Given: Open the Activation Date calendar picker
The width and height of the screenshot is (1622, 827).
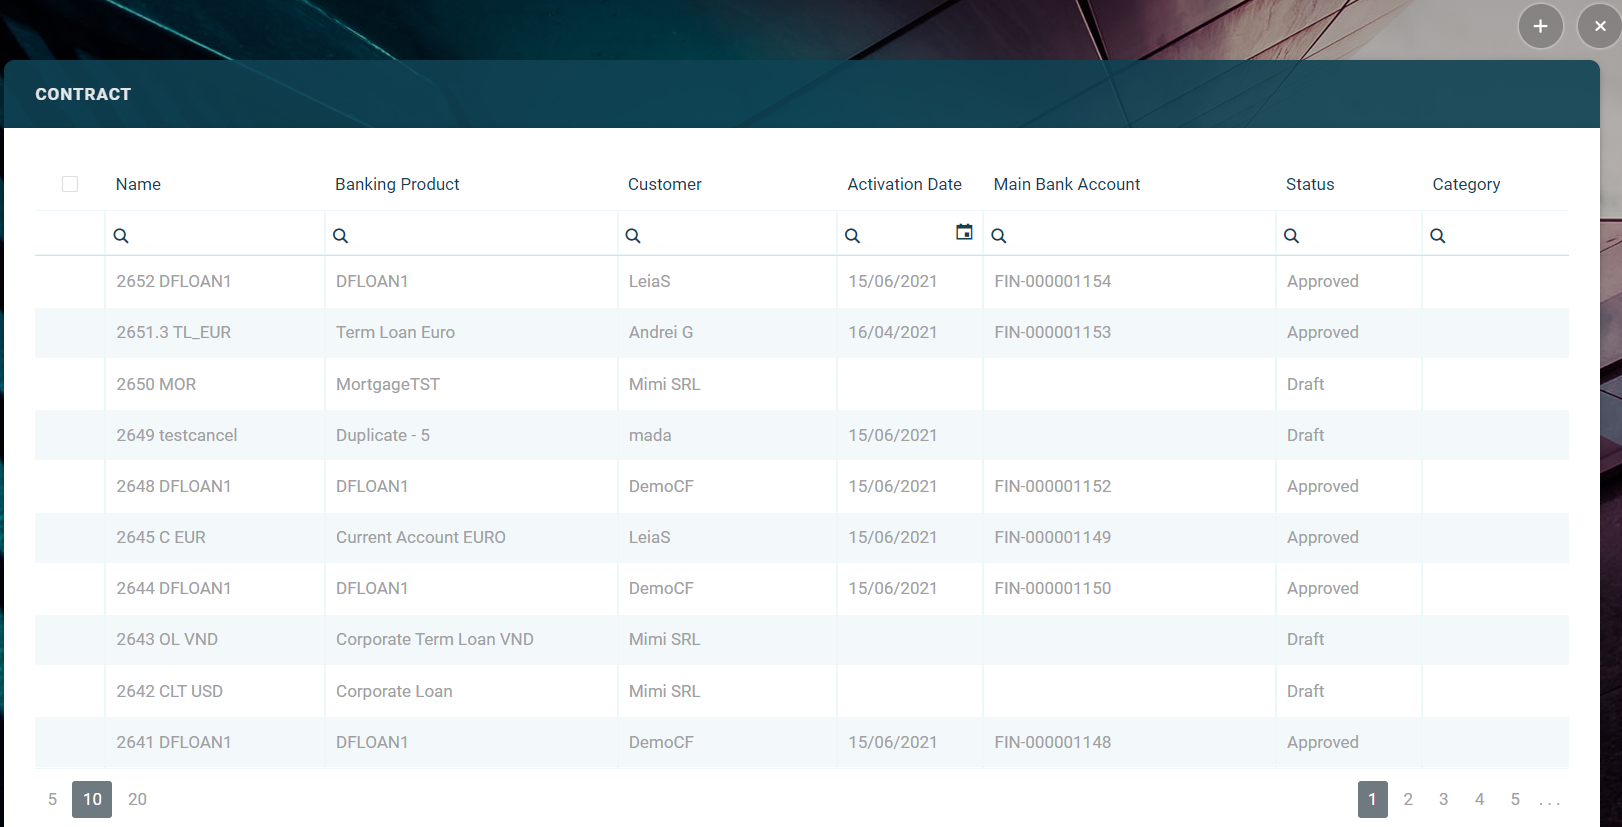Looking at the screenshot, I should 964,232.
